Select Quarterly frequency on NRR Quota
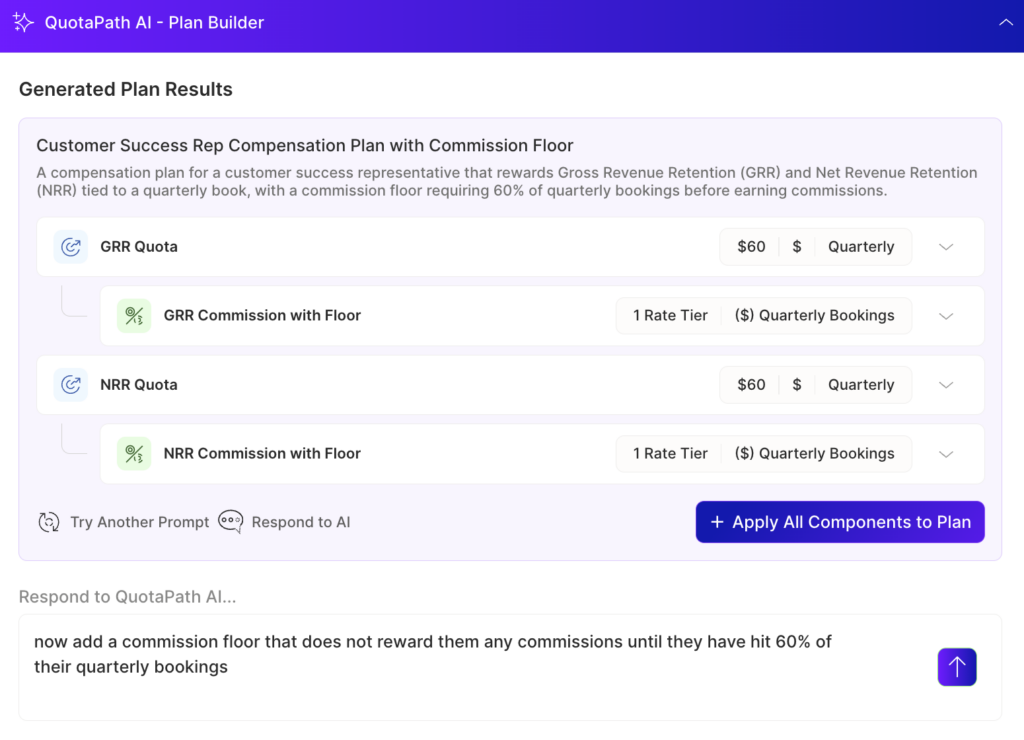1024x740 pixels. click(862, 384)
